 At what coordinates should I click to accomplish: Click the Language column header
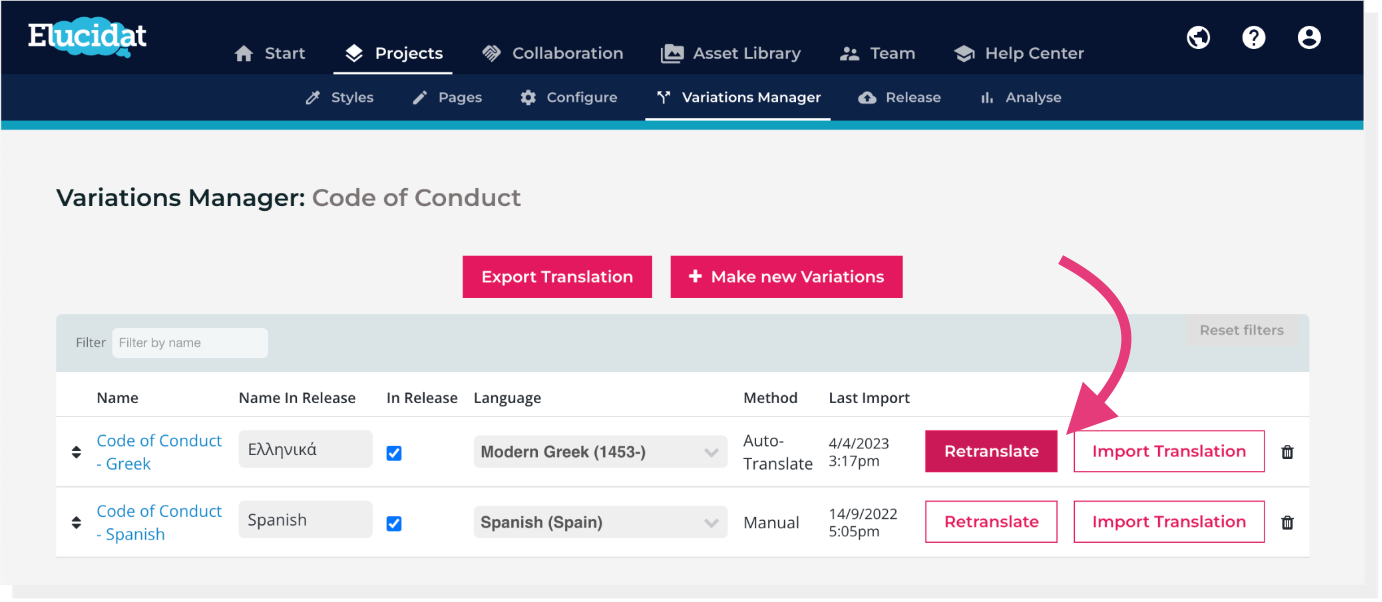[507, 398]
